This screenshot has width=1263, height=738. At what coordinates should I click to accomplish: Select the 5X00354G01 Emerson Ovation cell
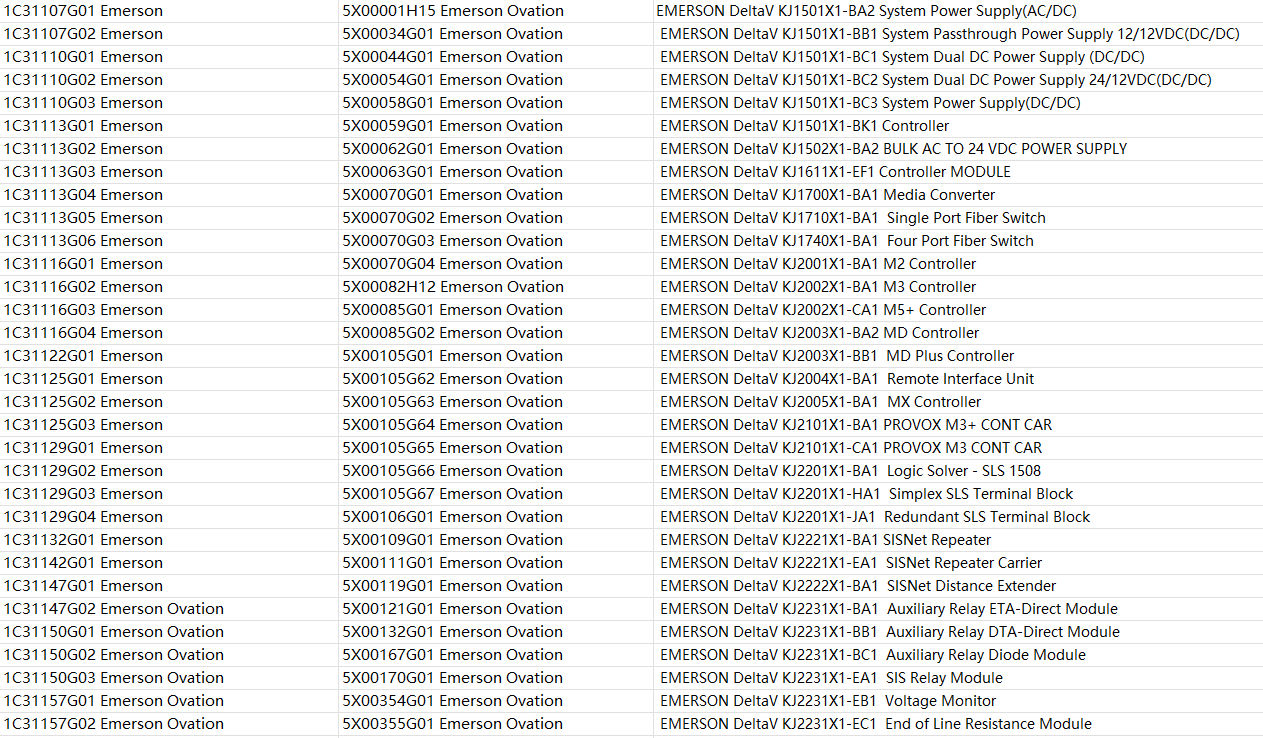click(x=453, y=701)
